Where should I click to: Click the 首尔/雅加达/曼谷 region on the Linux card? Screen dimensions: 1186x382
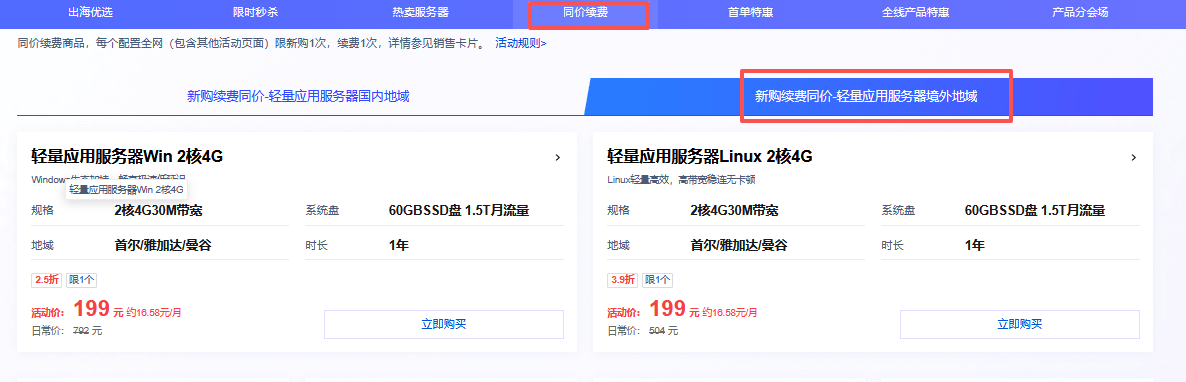coord(739,245)
